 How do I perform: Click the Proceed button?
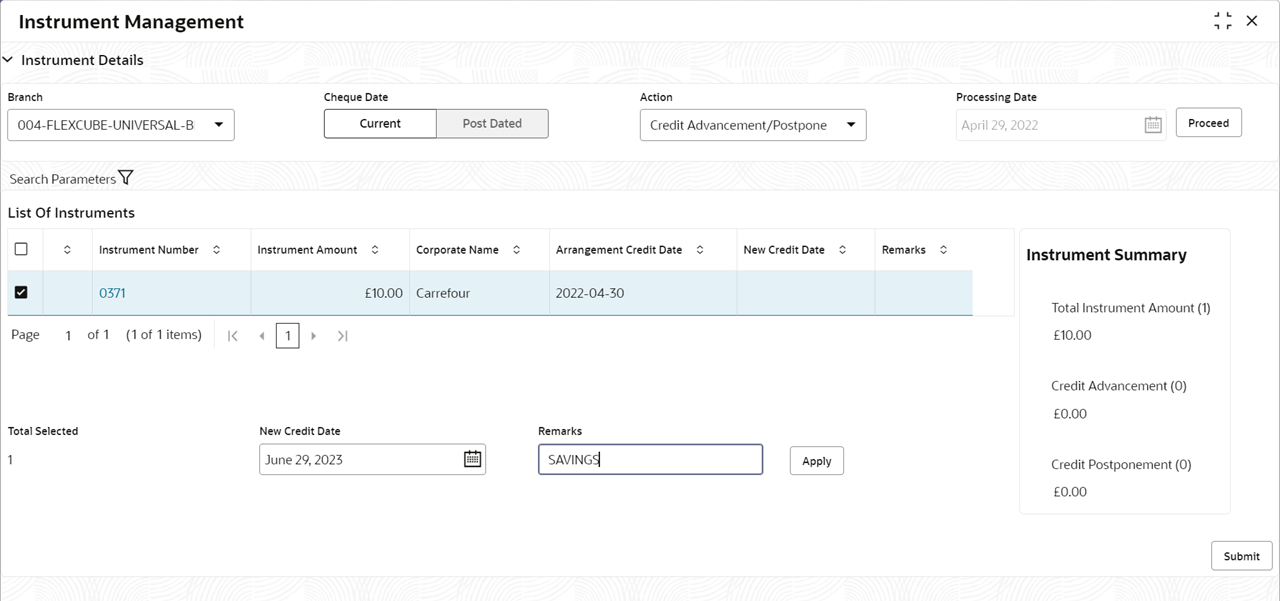[x=1208, y=123]
